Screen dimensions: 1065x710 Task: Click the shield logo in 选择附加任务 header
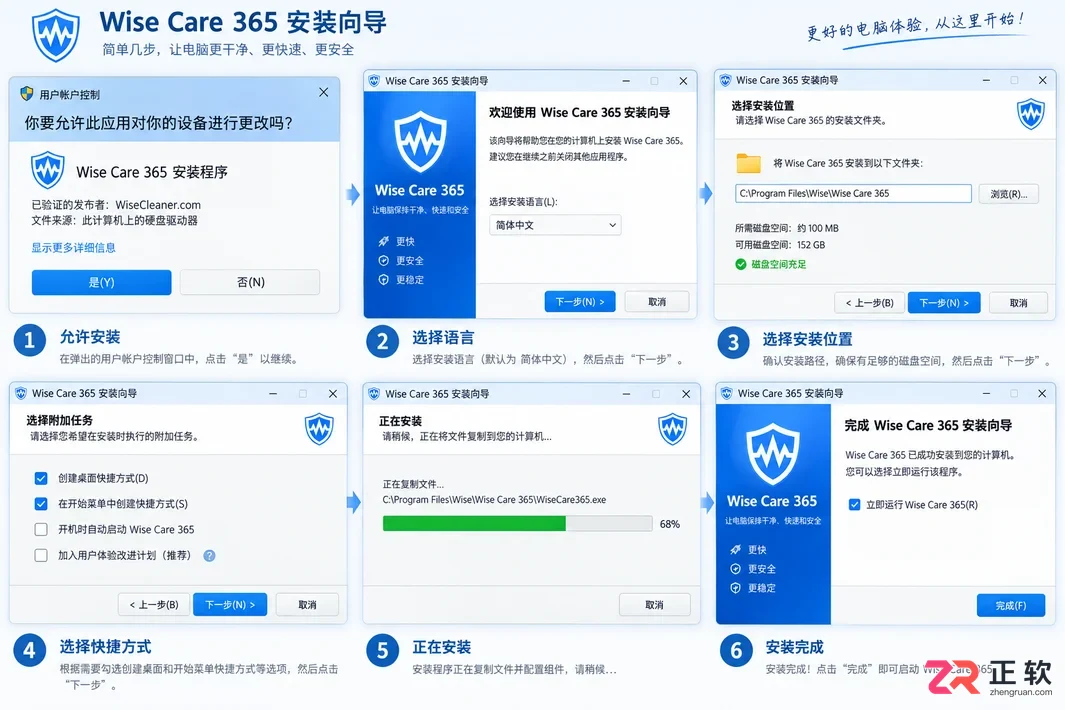pos(319,429)
